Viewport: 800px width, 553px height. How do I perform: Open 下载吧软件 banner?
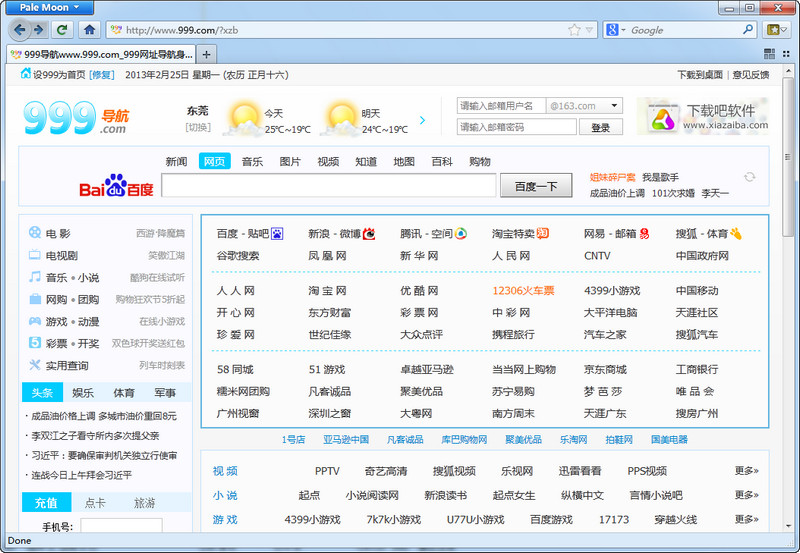click(703, 116)
